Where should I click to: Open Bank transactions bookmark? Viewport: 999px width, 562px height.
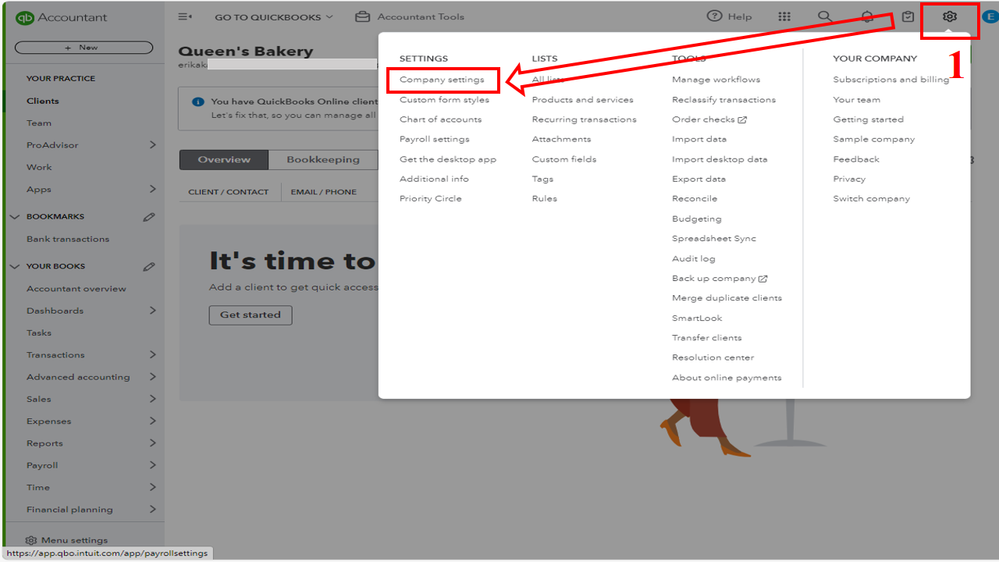[68, 239]
